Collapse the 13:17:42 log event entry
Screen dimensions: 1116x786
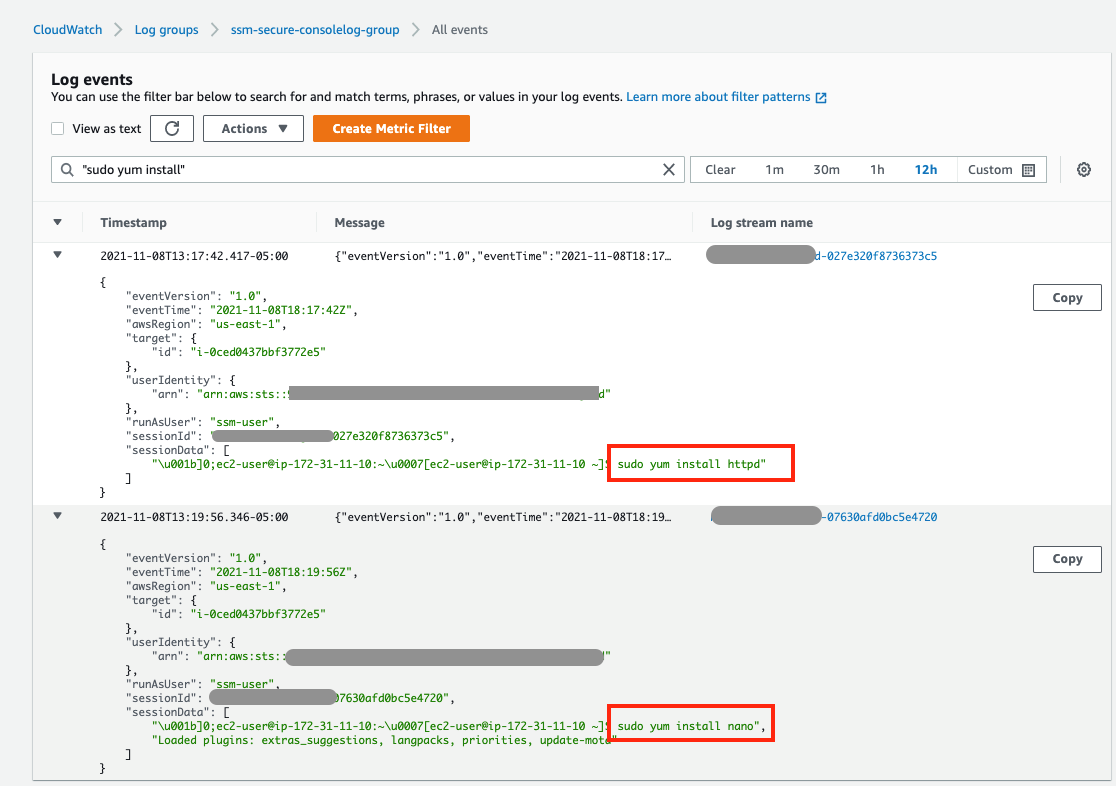(57, 254)
